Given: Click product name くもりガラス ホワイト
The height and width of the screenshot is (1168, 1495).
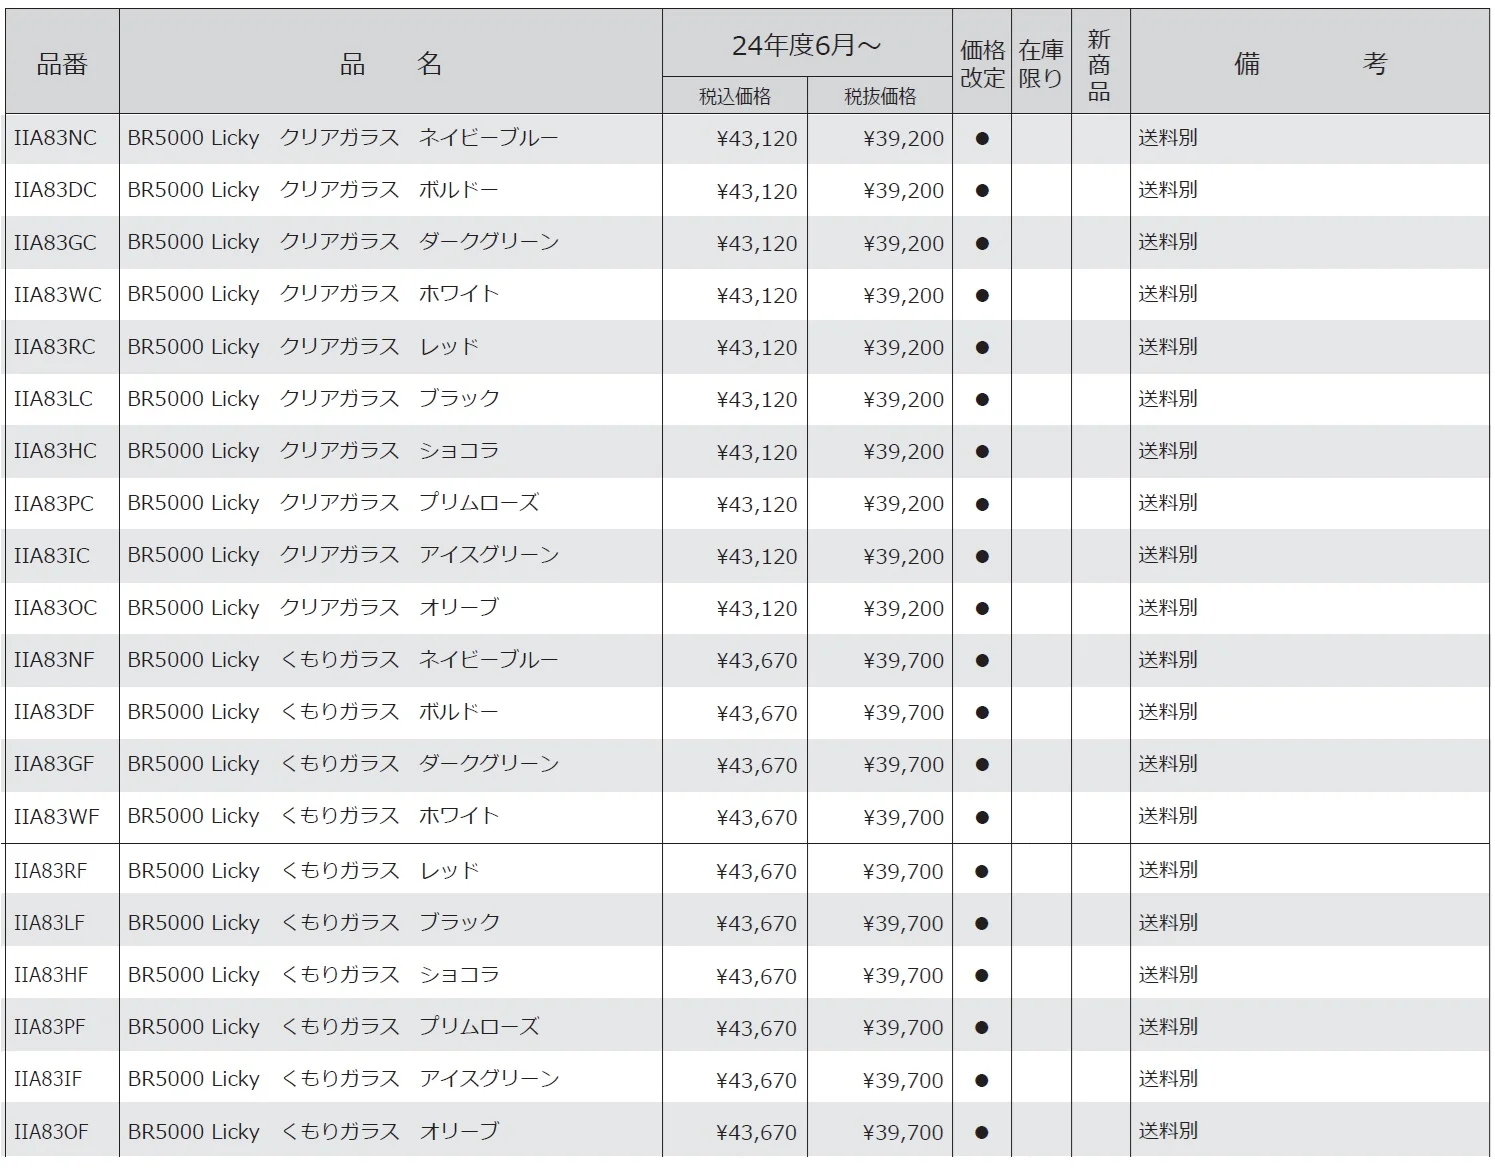Looking at the screenshot, I should click(x=388, y=816).
